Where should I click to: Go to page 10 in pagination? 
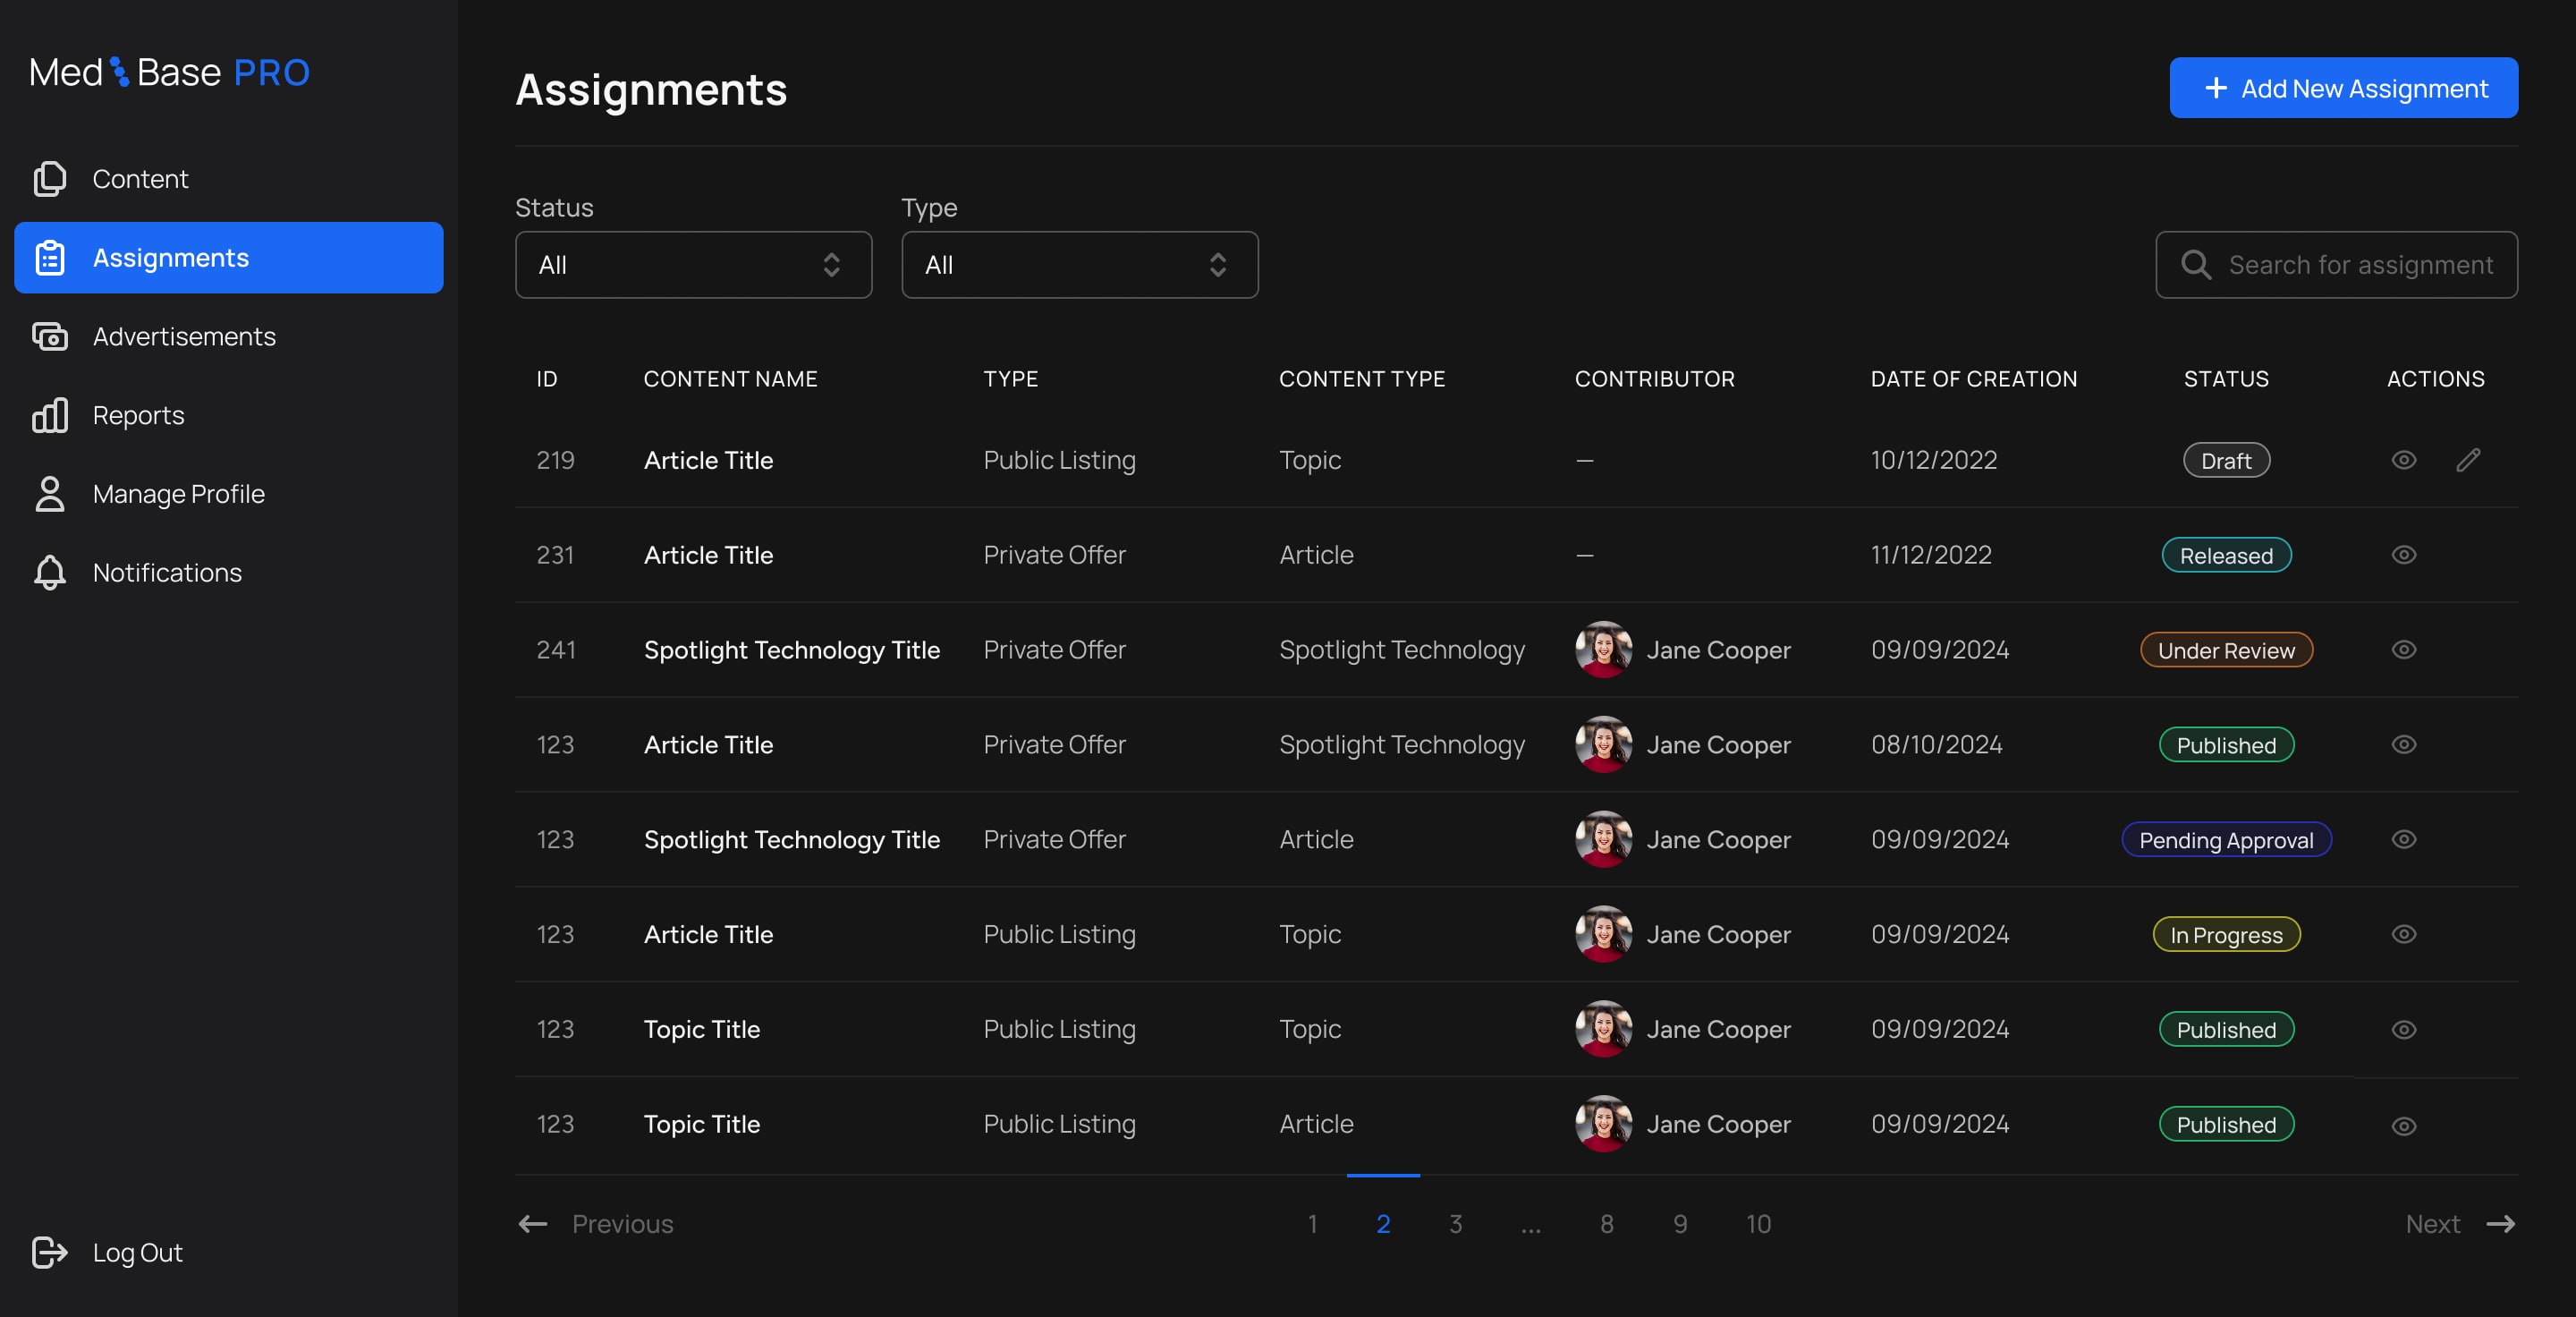1758,1224
